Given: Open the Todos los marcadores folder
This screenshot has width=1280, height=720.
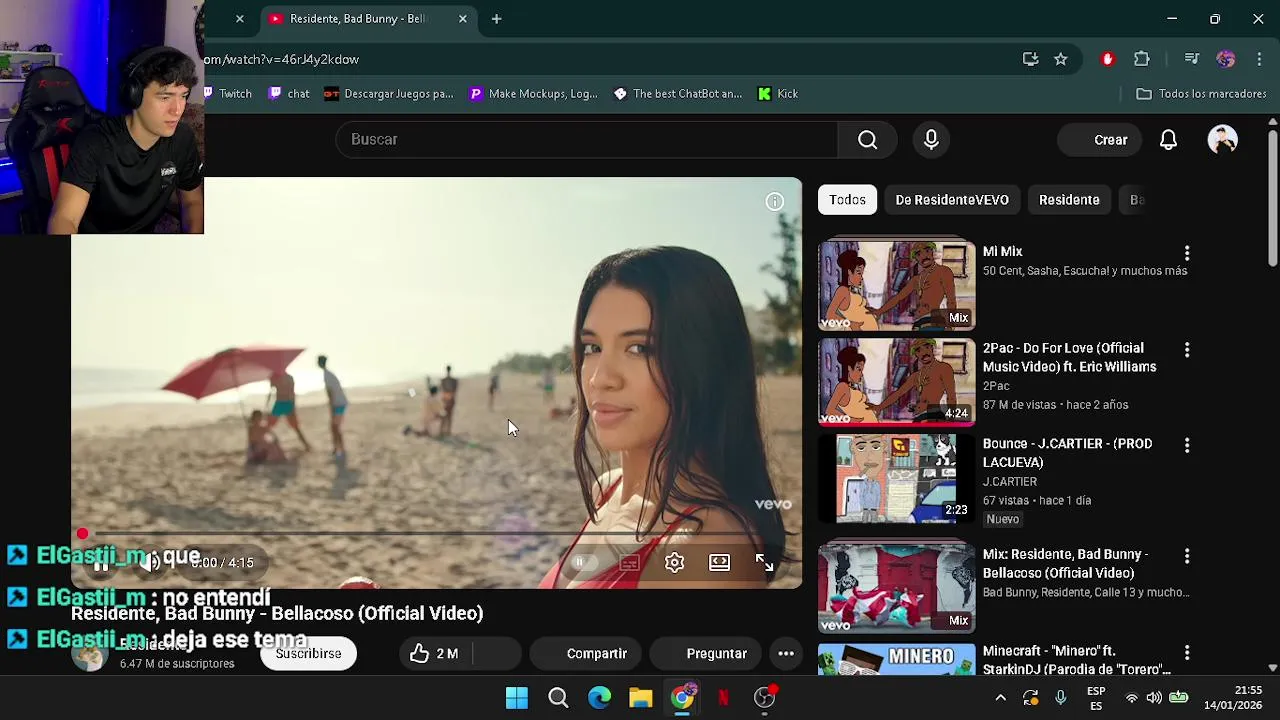Looking at the screenshot, I should (1202, 94).
